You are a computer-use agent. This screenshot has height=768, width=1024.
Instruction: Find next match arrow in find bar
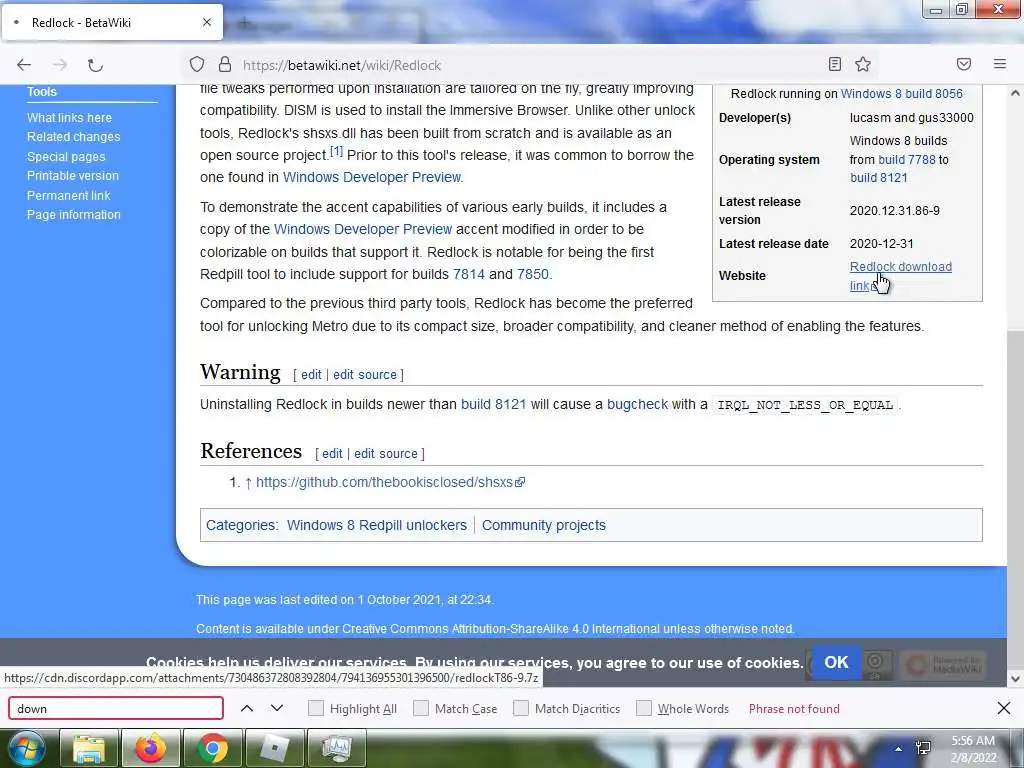click(277, 709)
